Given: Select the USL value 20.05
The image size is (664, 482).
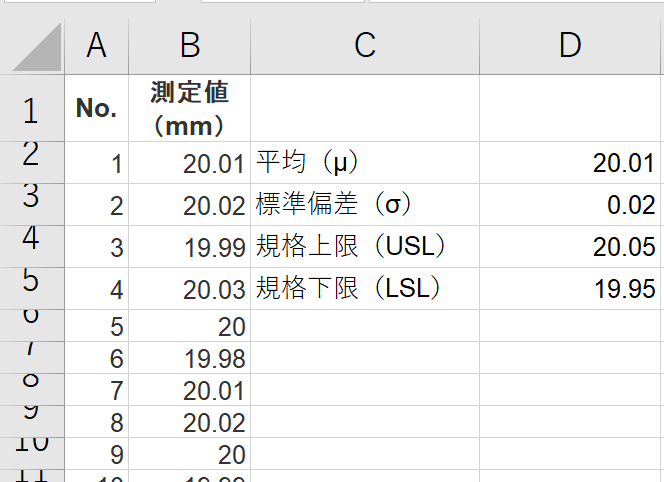Looking at the screenshot, I should [570, 247].
